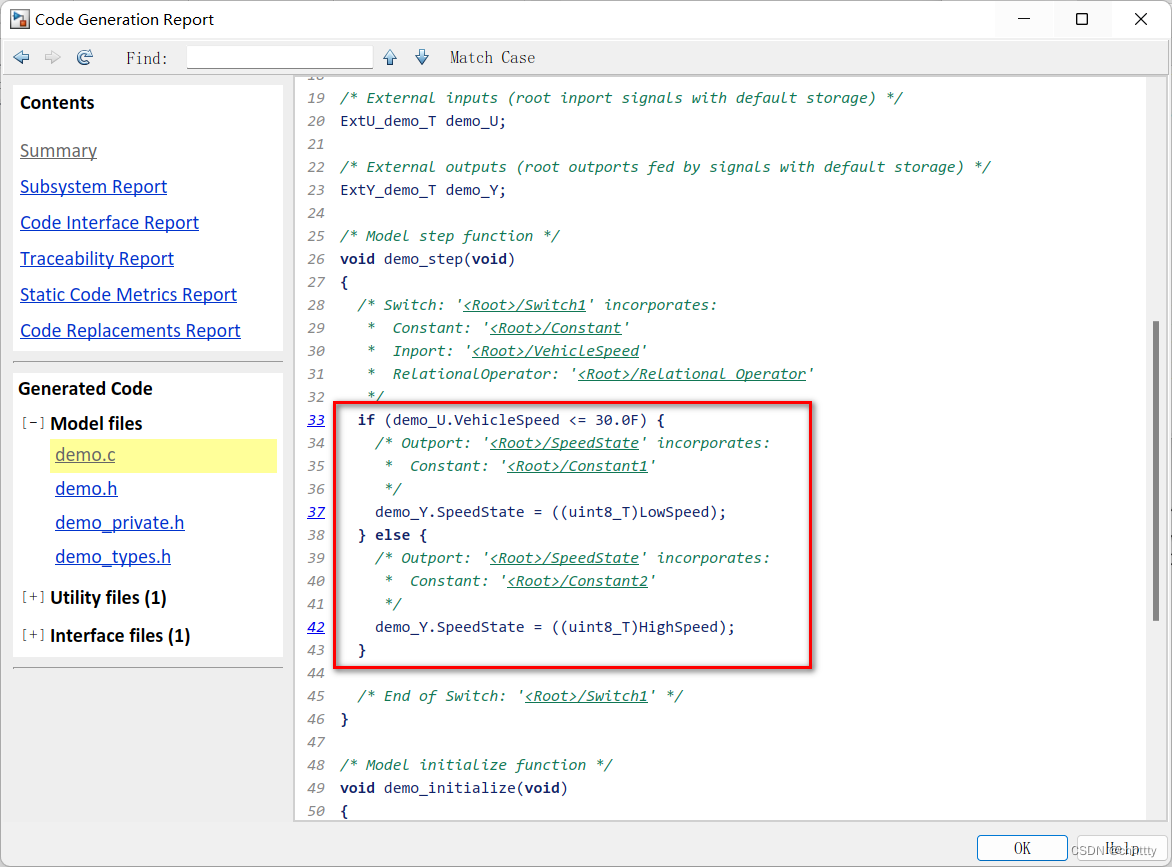Collapse the Model files section
This screenshot has width=1172, height=867.
pyautogui.click(x=33, y=423)
